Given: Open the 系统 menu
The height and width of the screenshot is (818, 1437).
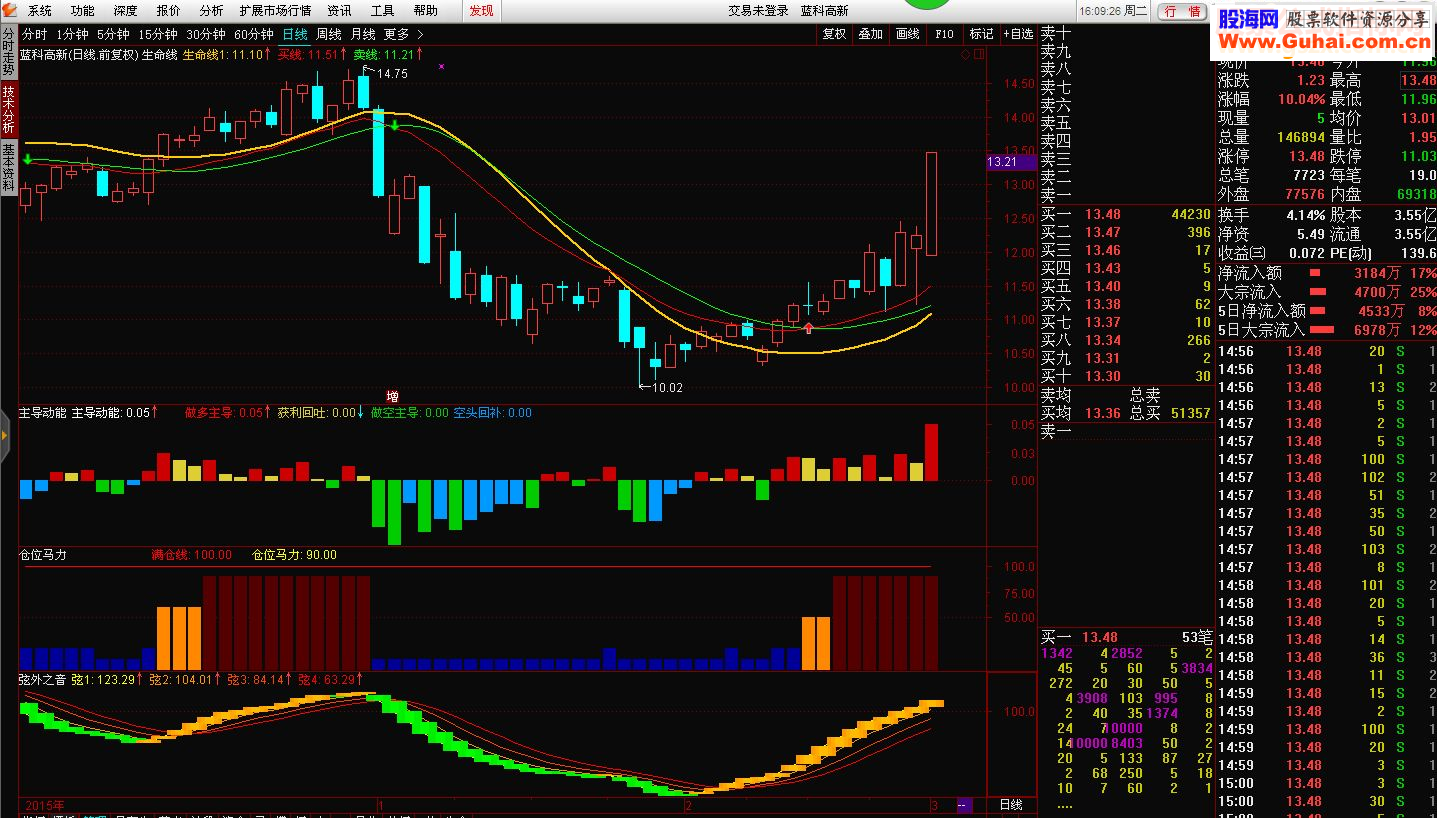Looking at the screenshot, I should [40, 11].
